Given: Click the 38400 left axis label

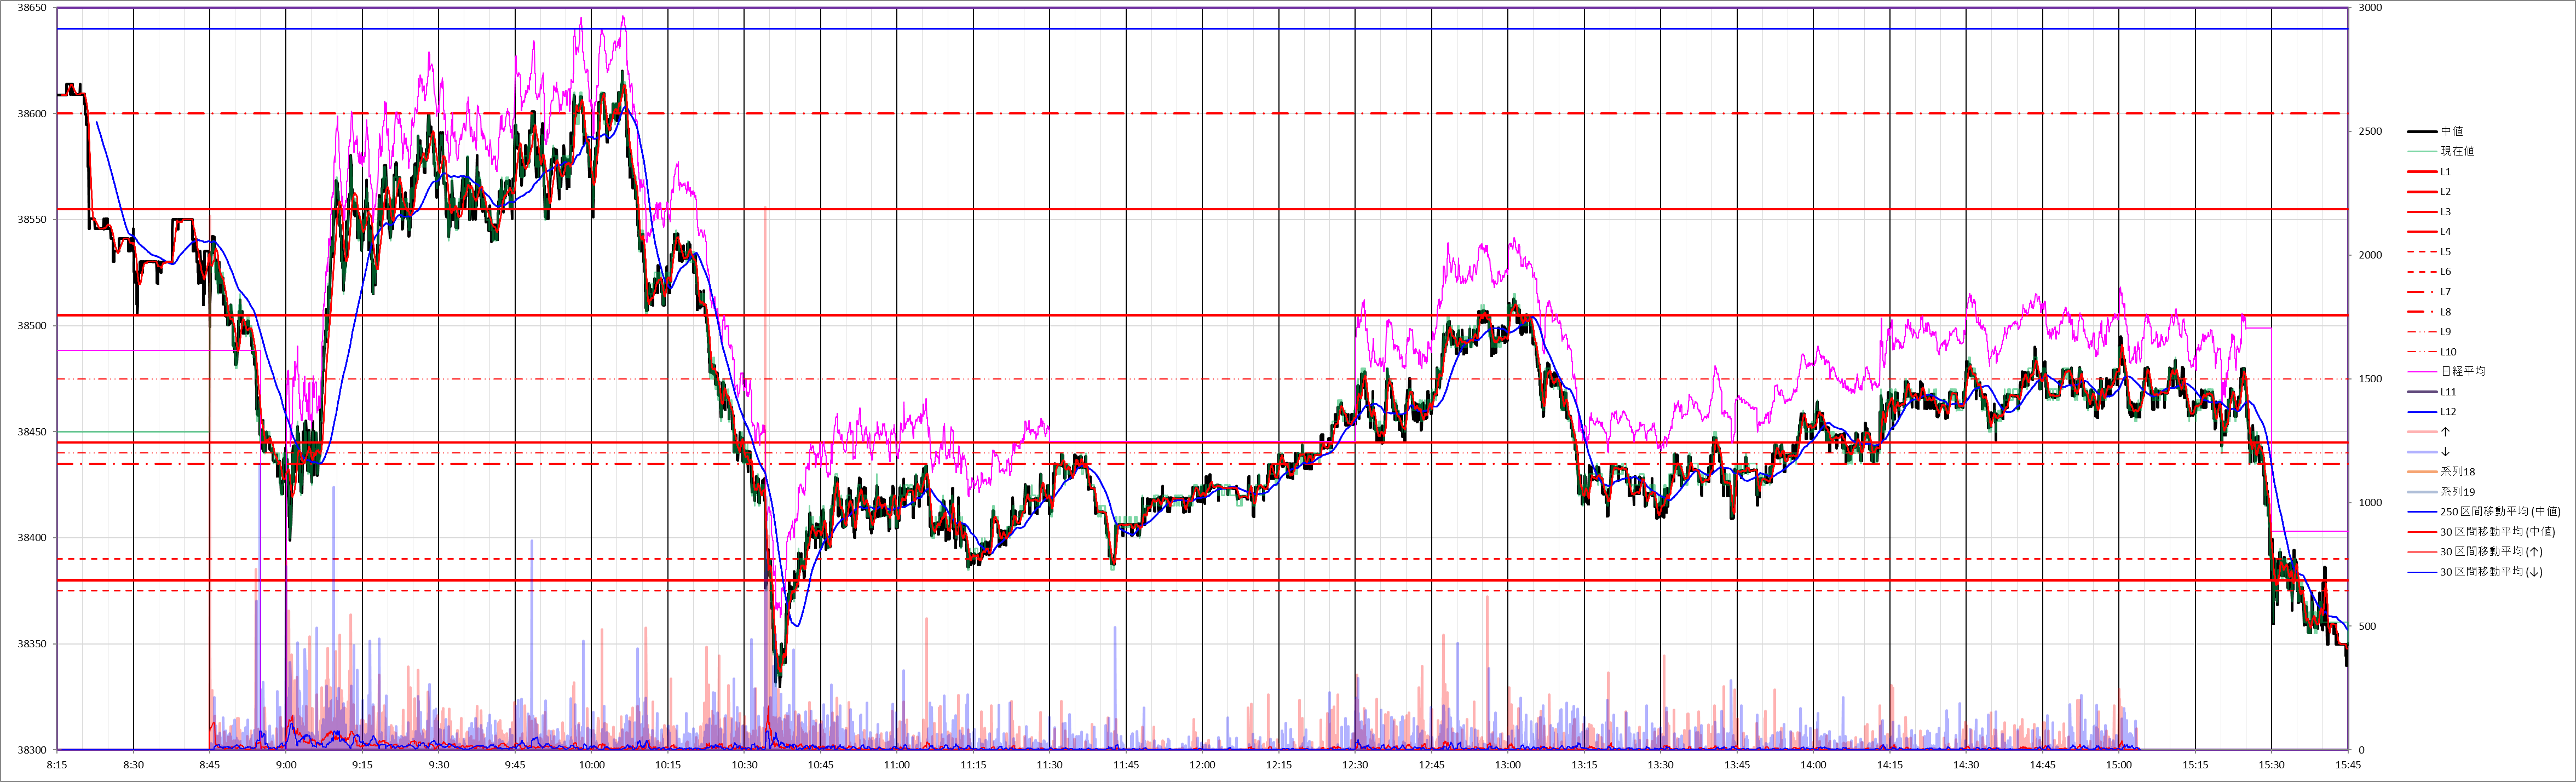Looking at the screenshot, I should click(33, 538).
